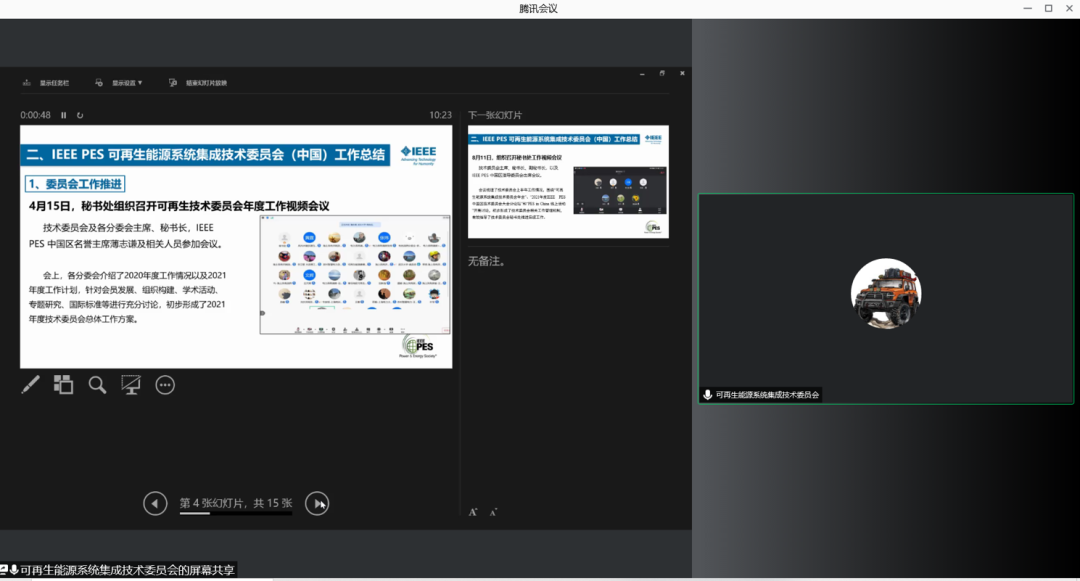1080x581 pixels.
Task: Click the 显示任务栏 show taskbar button
Action: [x=46, y=83]
